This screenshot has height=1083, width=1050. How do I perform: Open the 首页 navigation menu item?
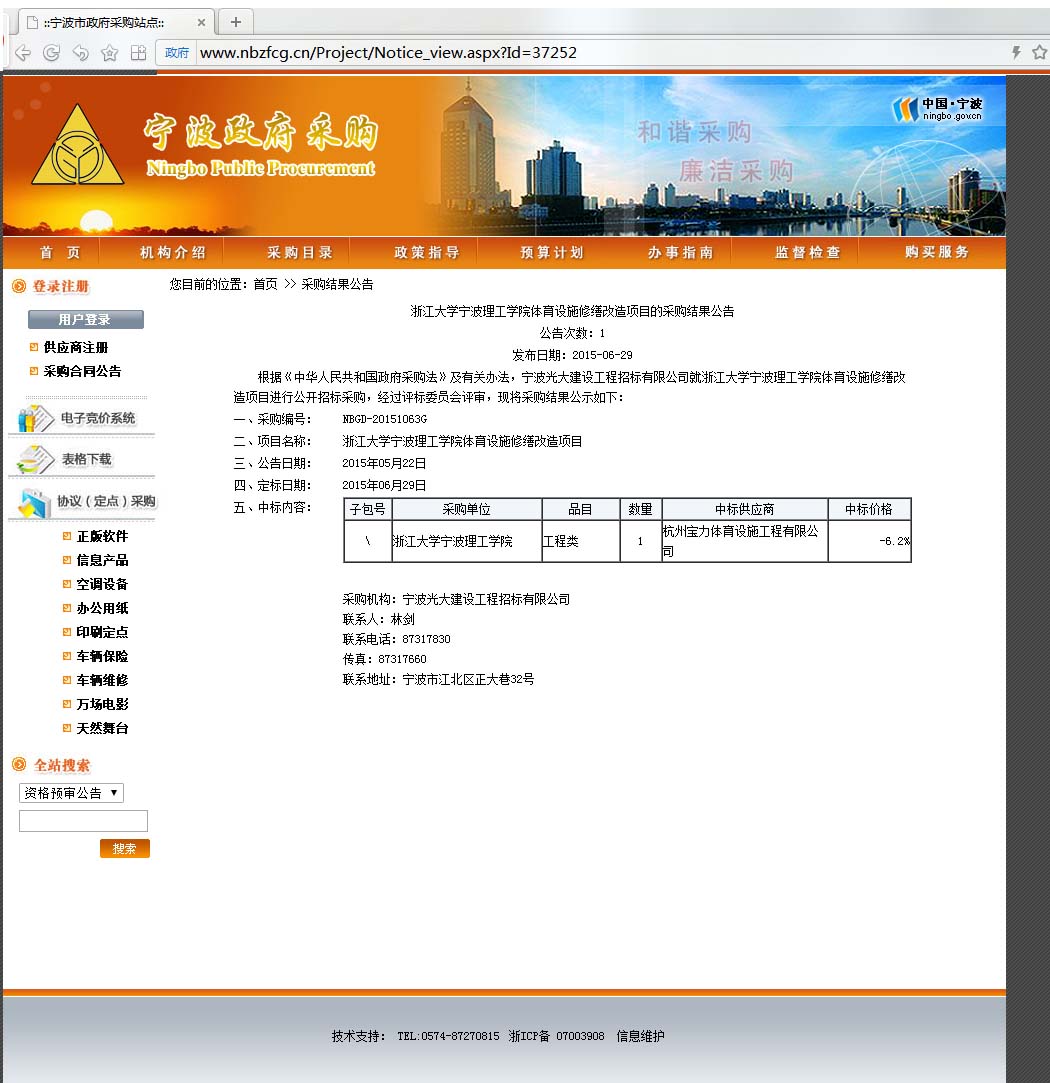click(x=60, y=253)
